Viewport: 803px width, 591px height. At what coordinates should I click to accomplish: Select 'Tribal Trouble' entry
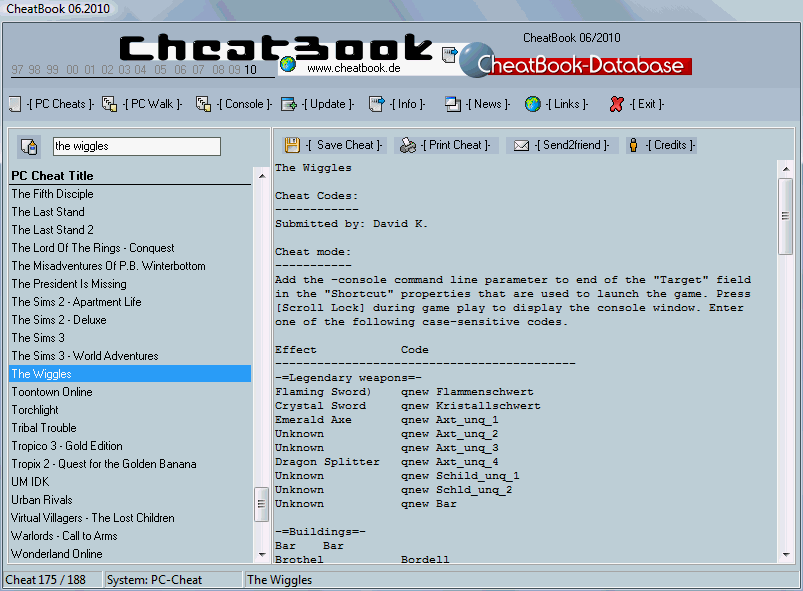point(44,428)
